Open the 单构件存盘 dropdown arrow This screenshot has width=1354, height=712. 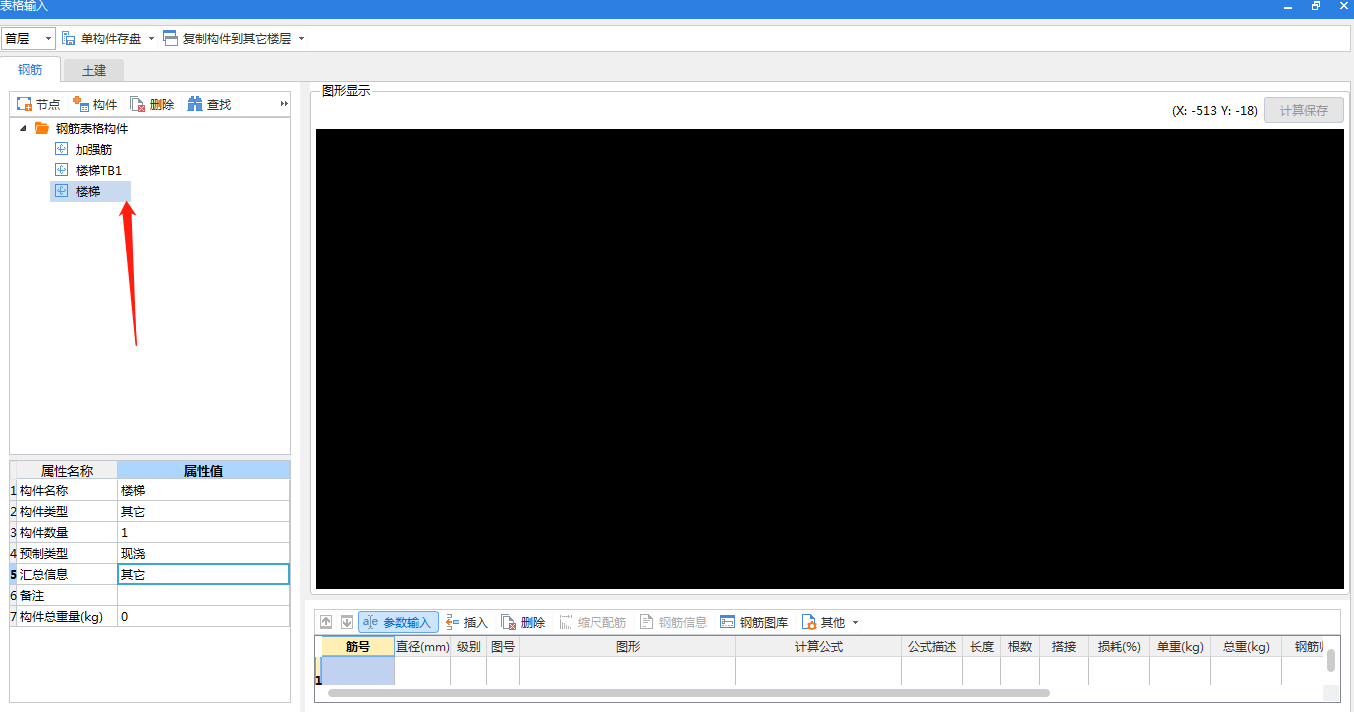pos(151,39)
